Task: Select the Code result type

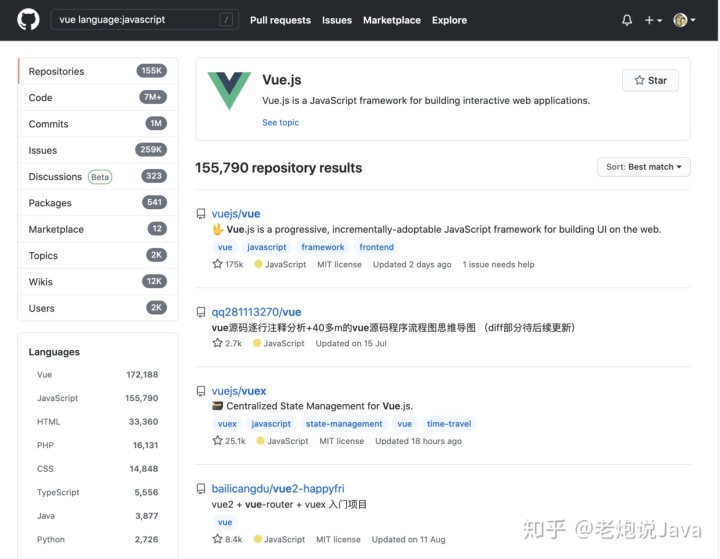Action: tap(98, 97)
